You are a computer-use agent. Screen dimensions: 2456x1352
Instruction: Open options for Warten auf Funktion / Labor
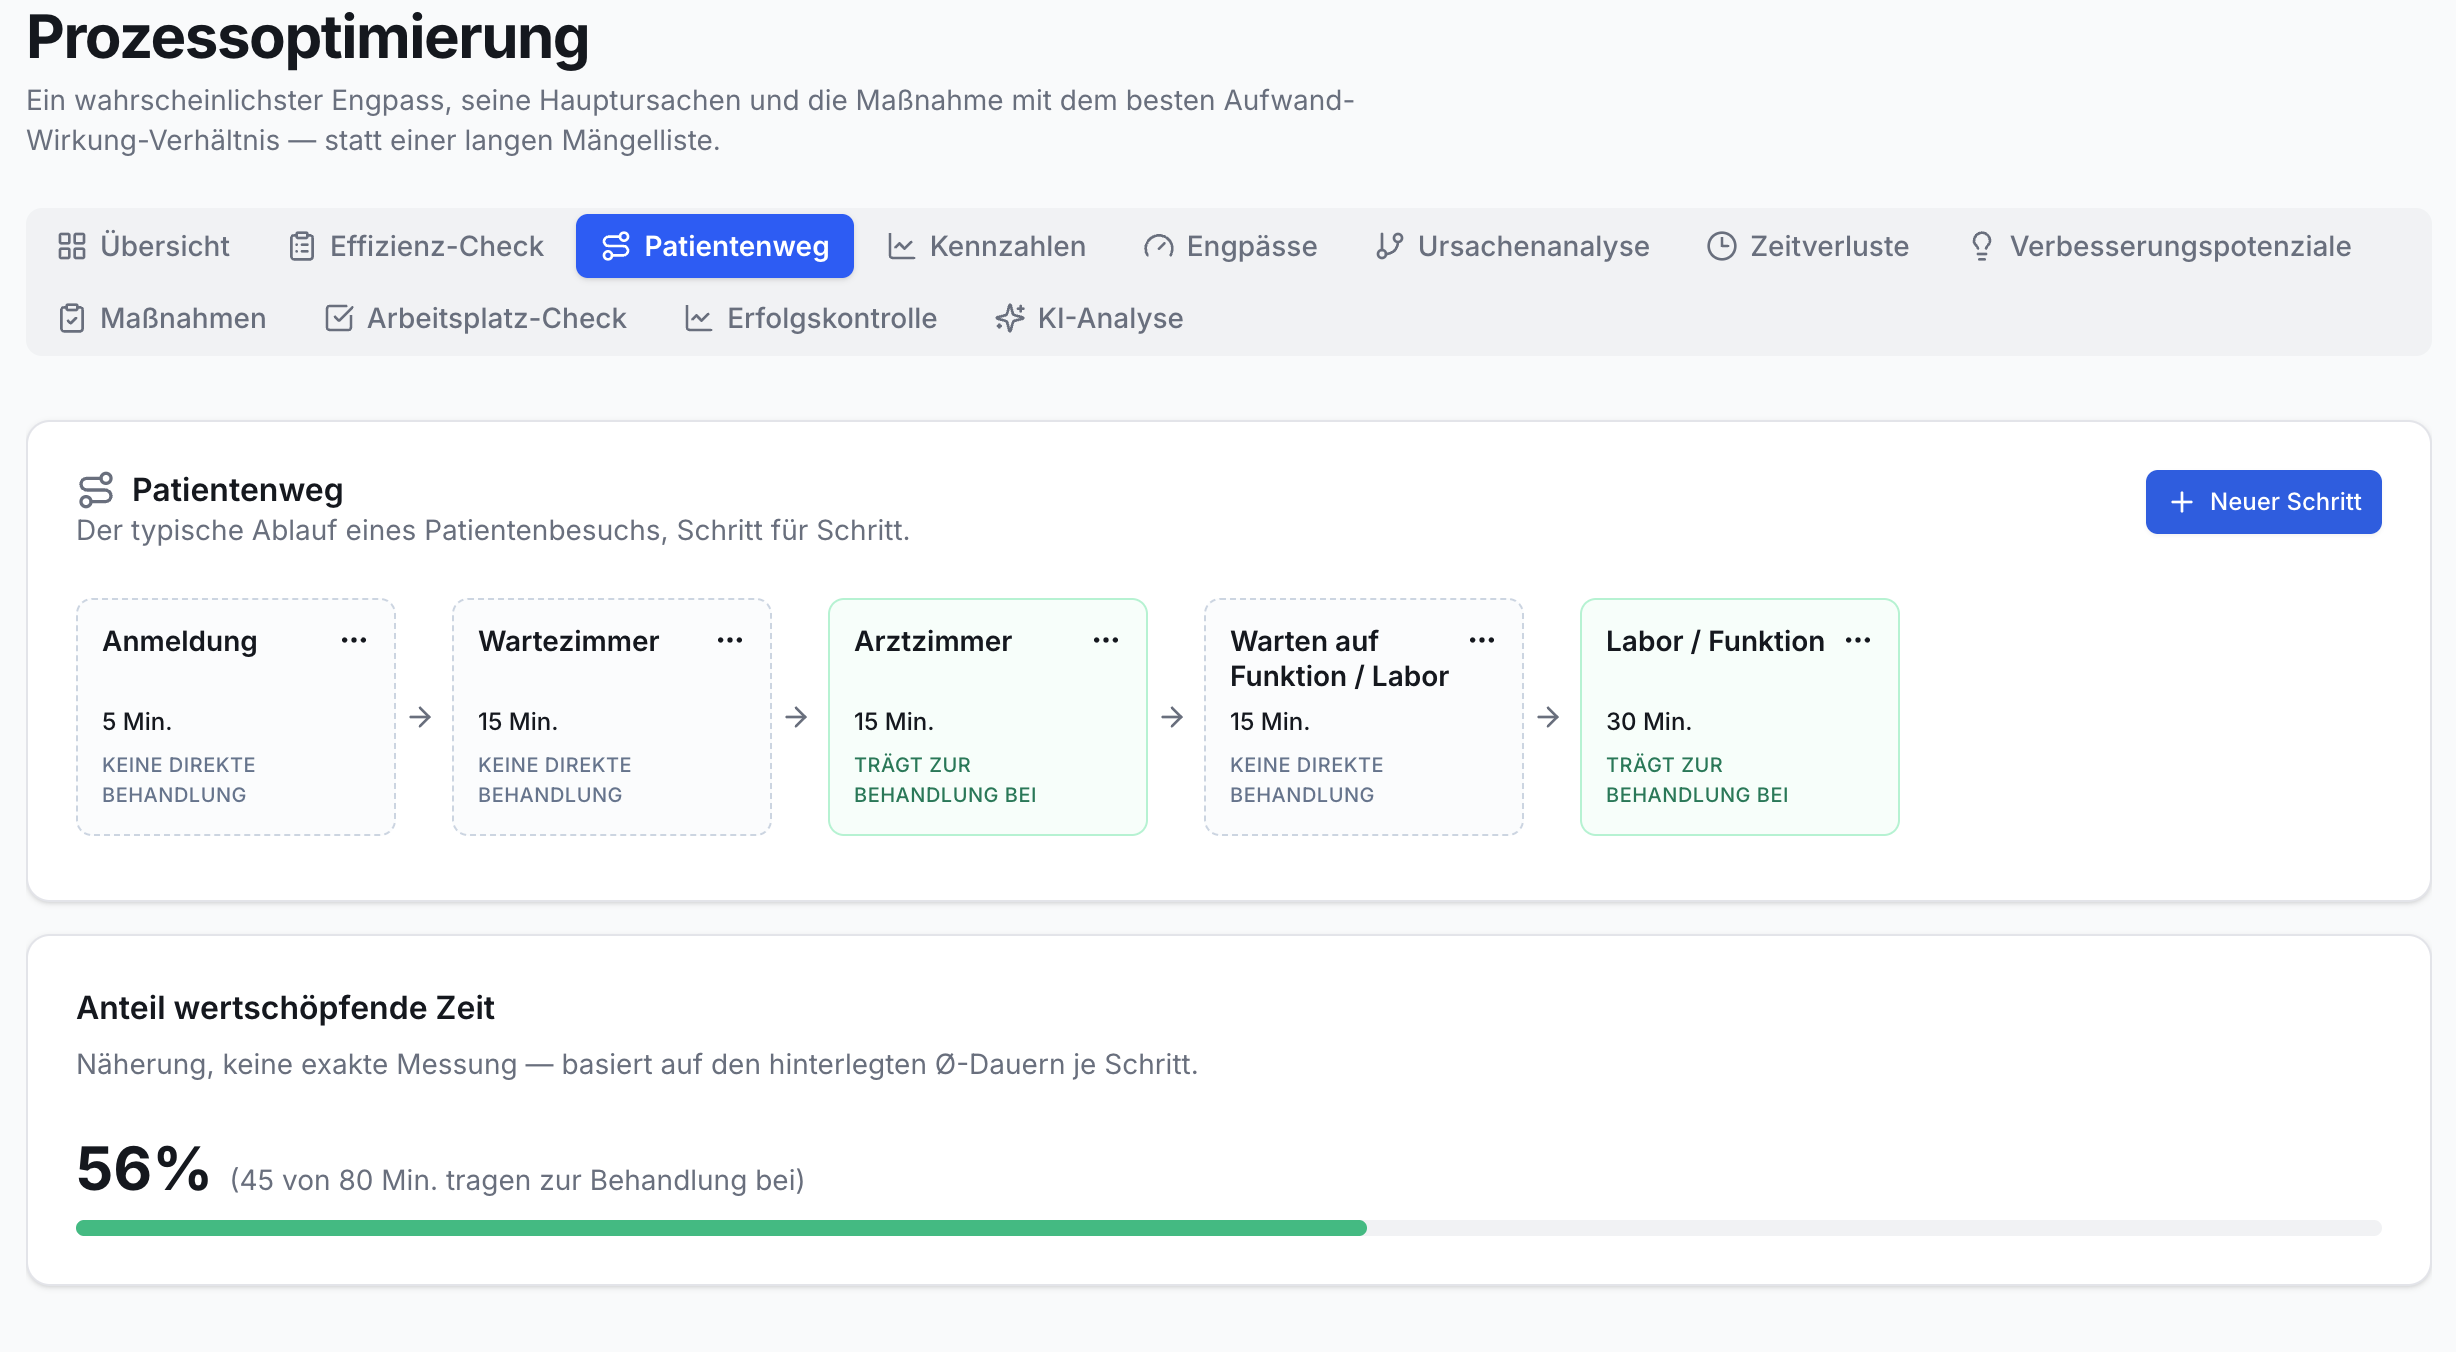point(1482,641)
